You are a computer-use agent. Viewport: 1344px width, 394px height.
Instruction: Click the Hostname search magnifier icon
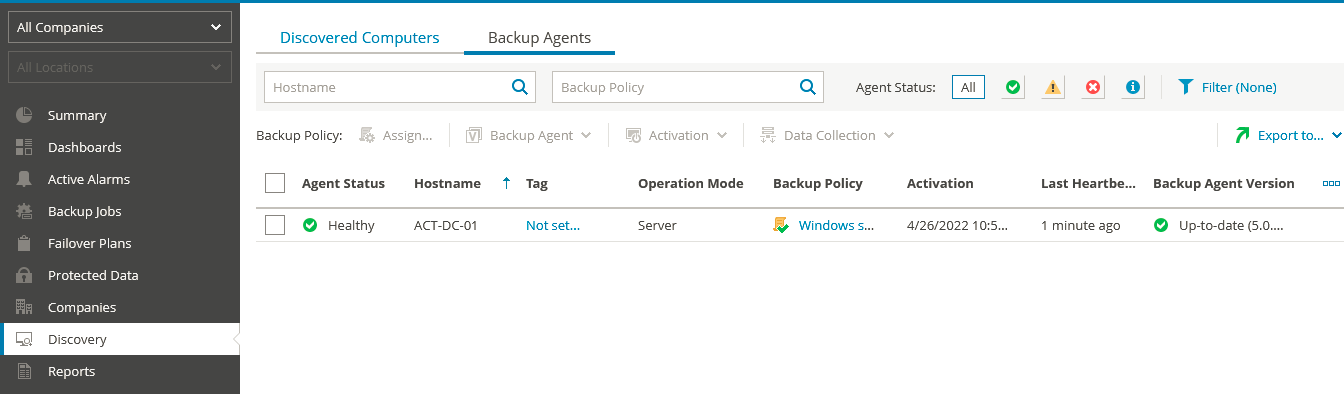(520, 87)
